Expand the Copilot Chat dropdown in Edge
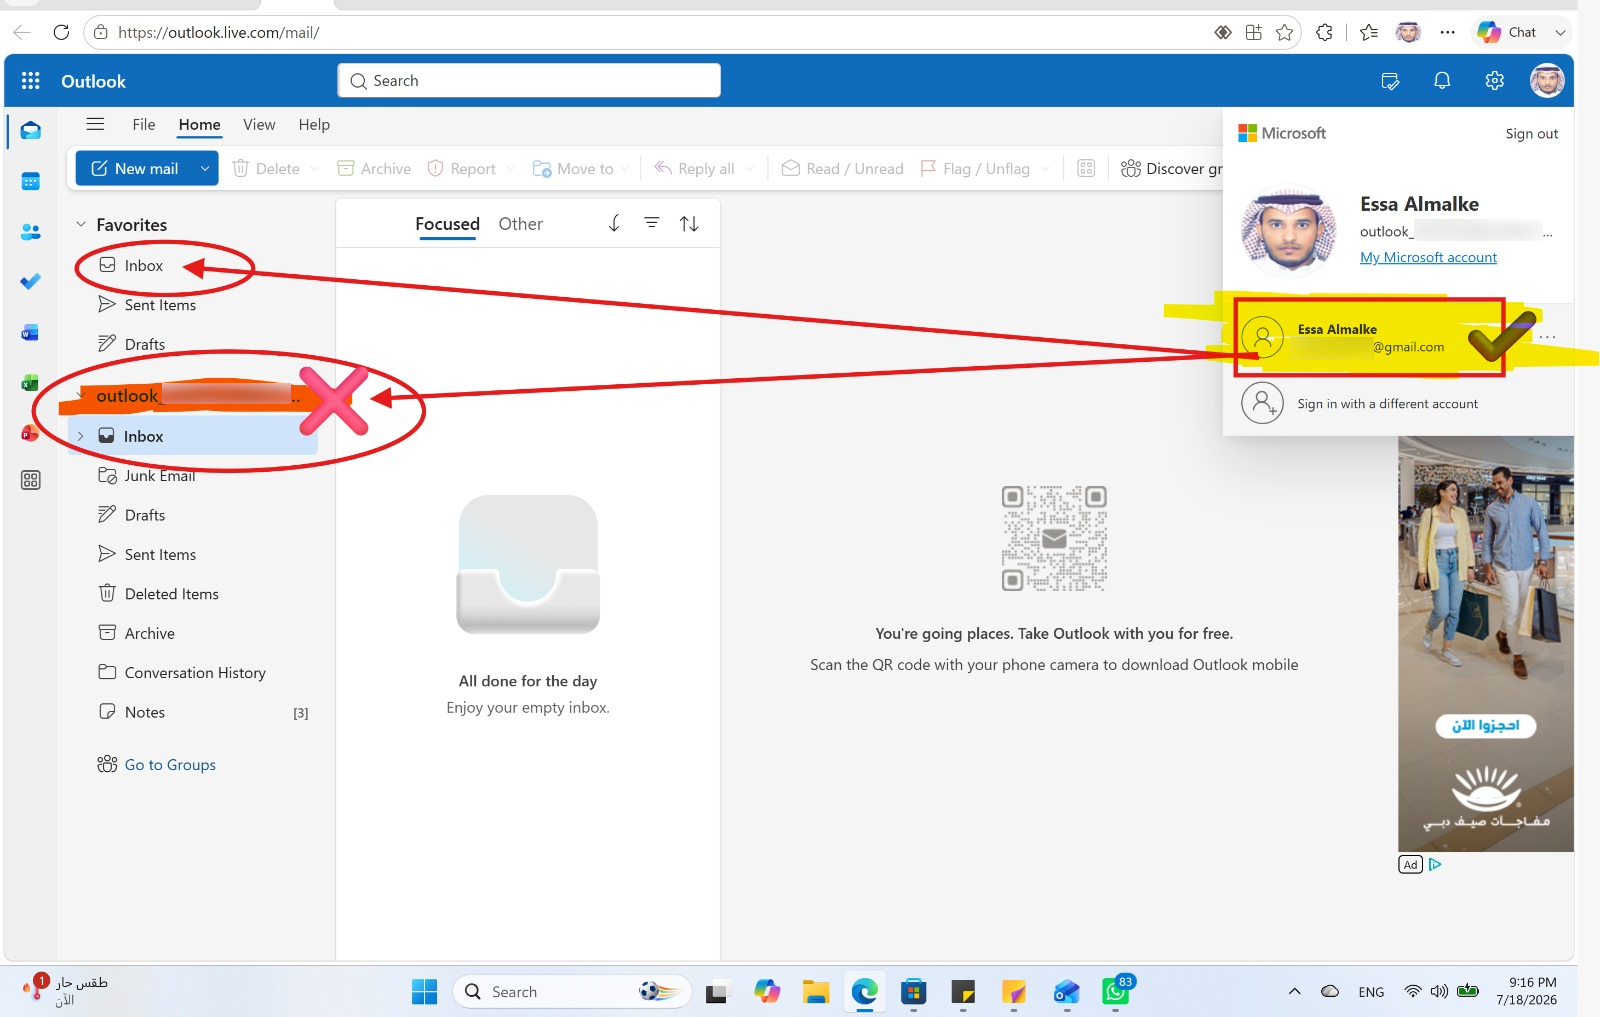The height and width of the screenshot is (1017, 1600). 1560,32
